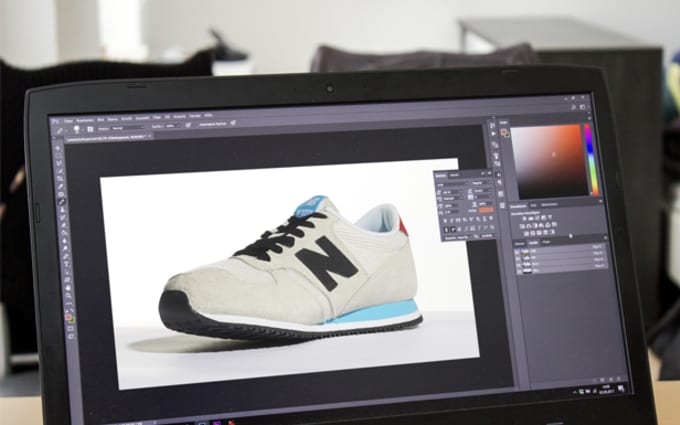Click the Screen Mode icon at the toolbox bottom
680x425 pixels.
click(71, 336)
